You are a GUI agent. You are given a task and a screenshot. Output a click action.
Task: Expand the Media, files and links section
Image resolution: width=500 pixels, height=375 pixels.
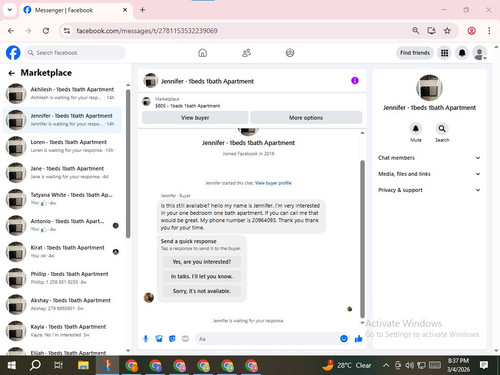click(429, 174)
